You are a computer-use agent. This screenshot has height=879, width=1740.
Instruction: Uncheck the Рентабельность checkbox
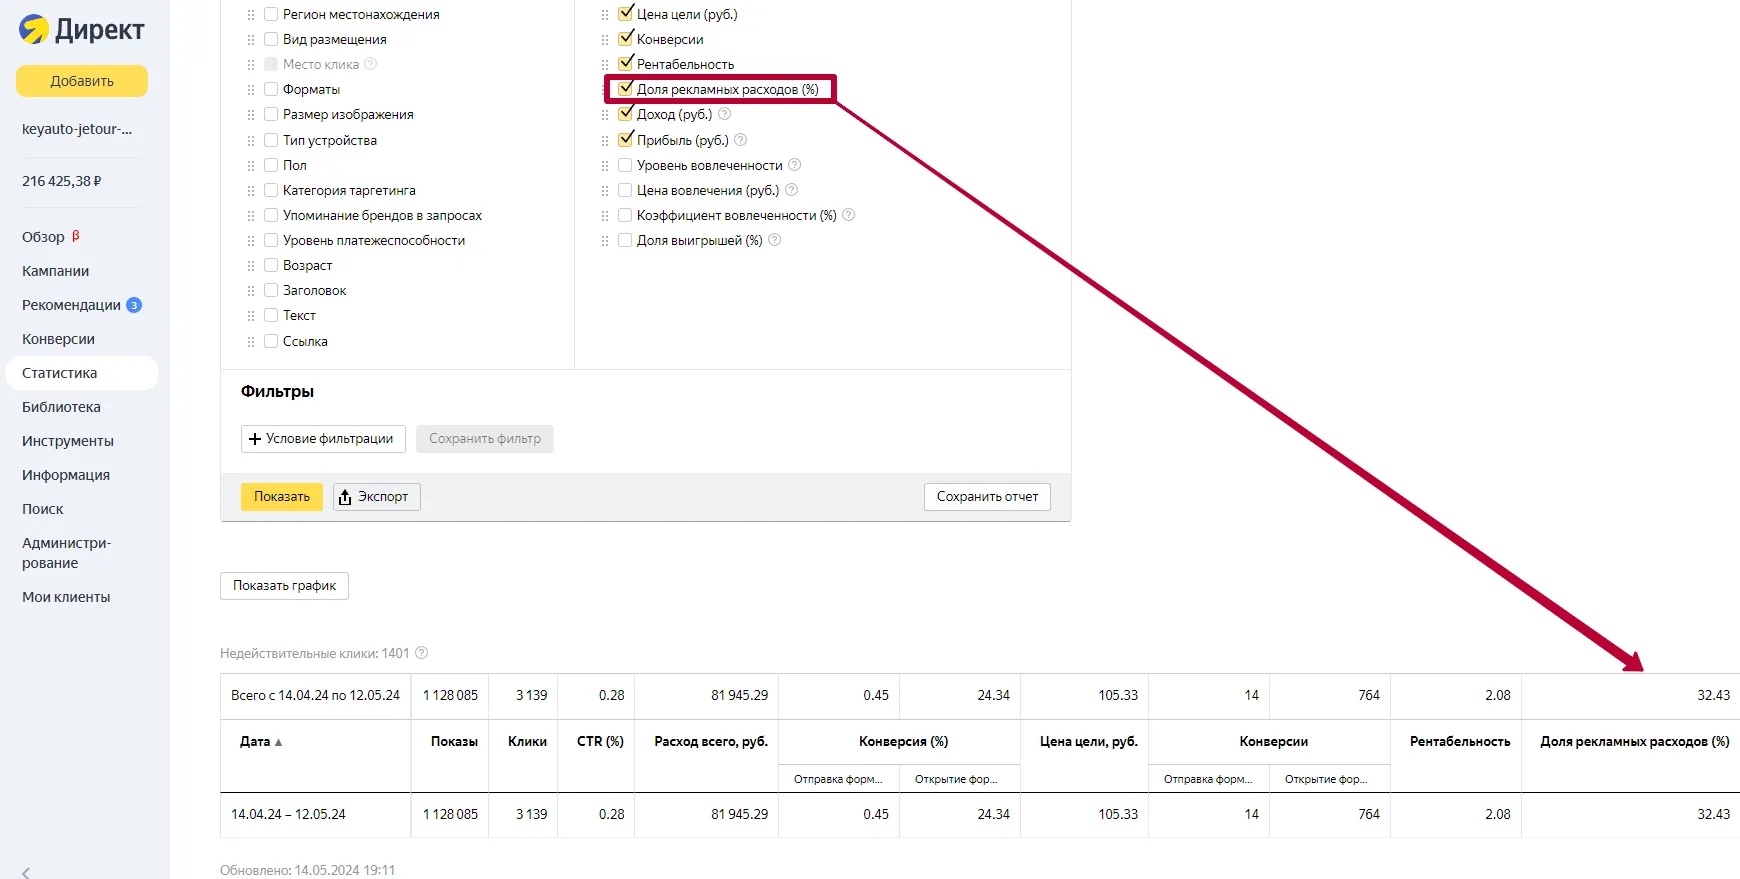(625, 64)
